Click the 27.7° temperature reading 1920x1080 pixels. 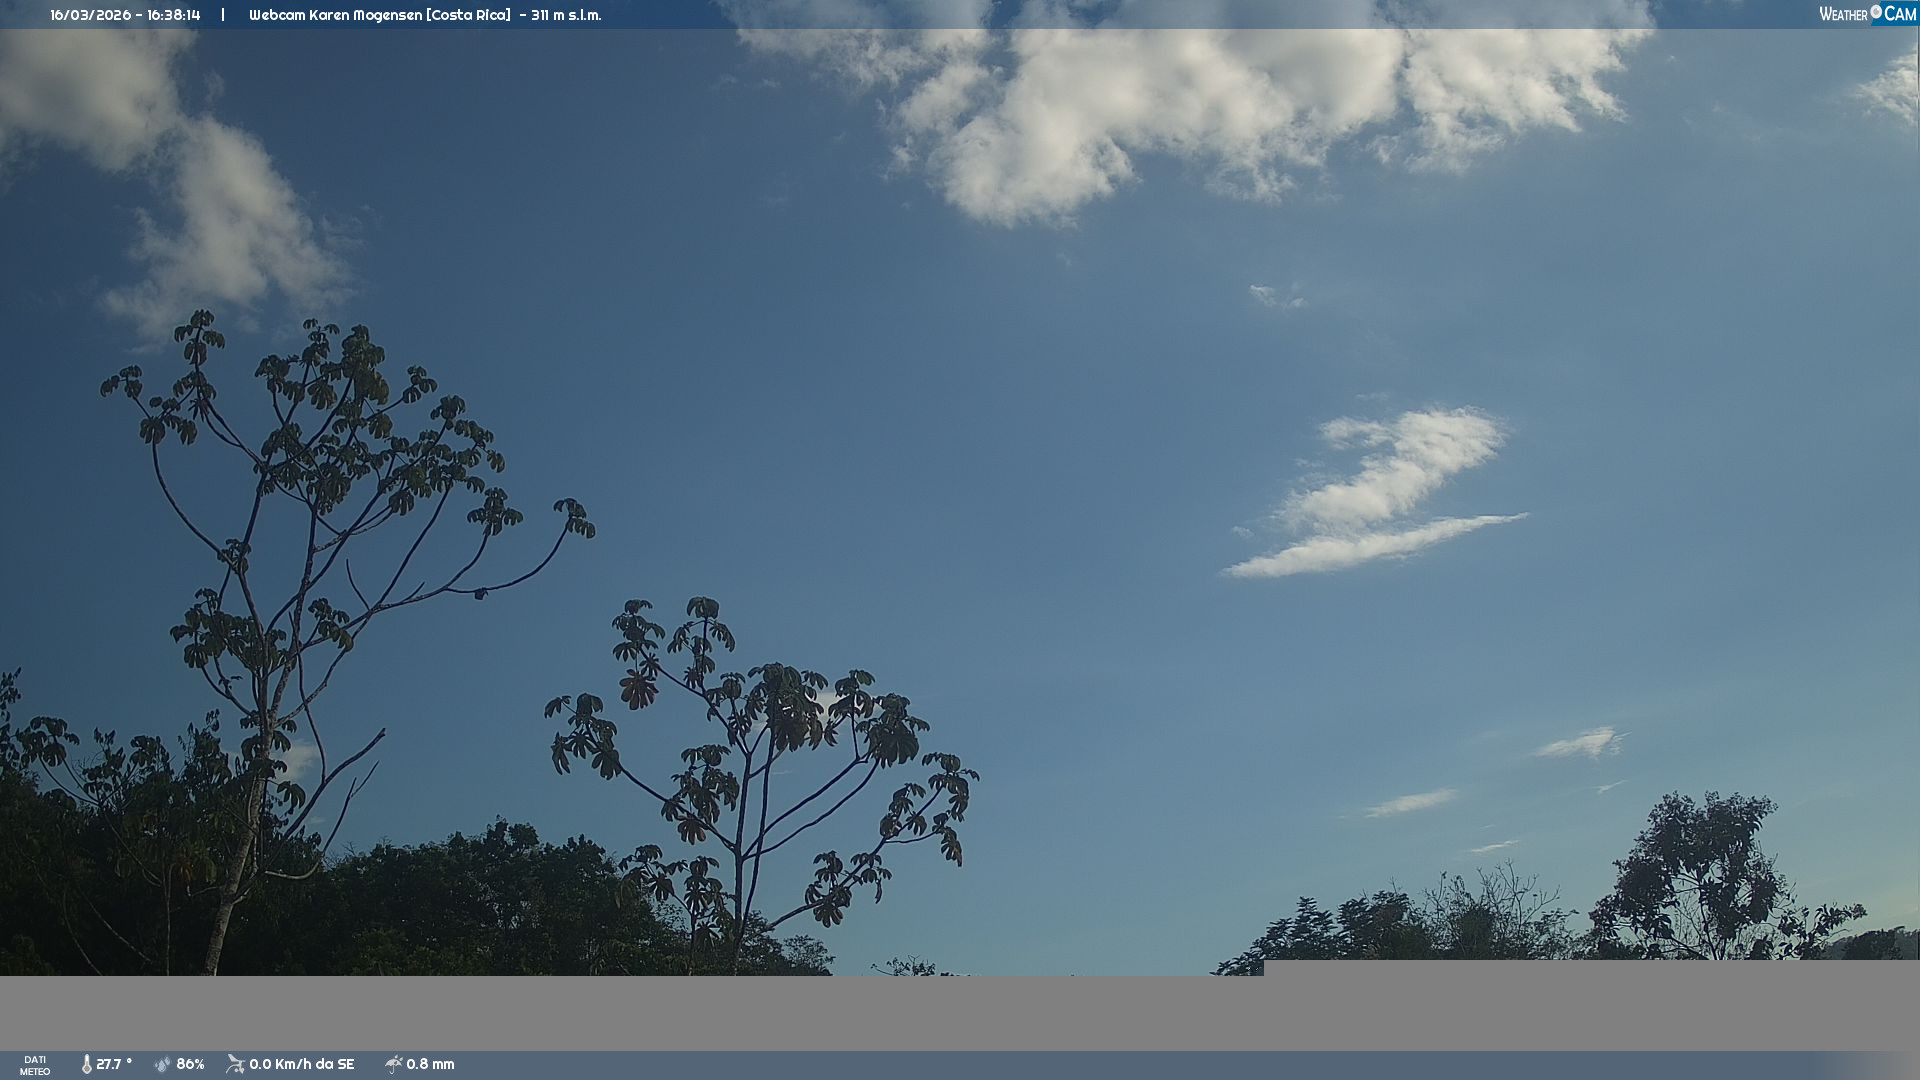(x=114, y=1064)
